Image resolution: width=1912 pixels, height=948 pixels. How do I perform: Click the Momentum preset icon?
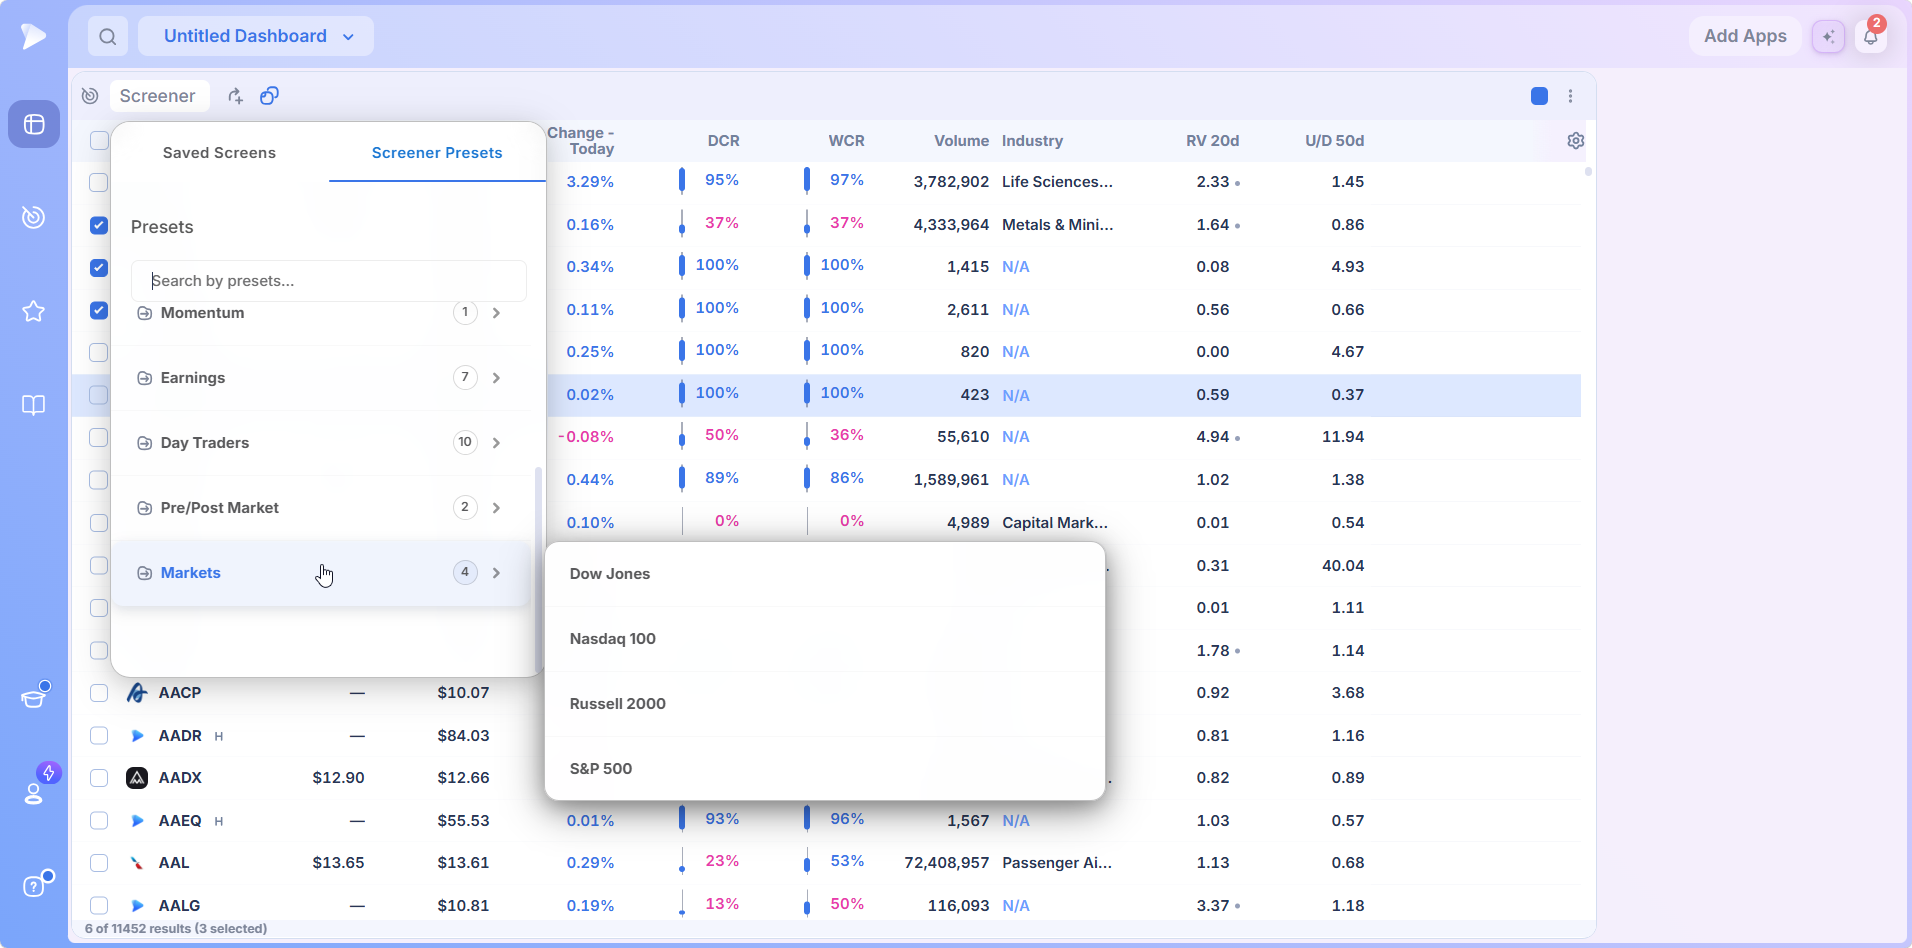tap(144, 313)
